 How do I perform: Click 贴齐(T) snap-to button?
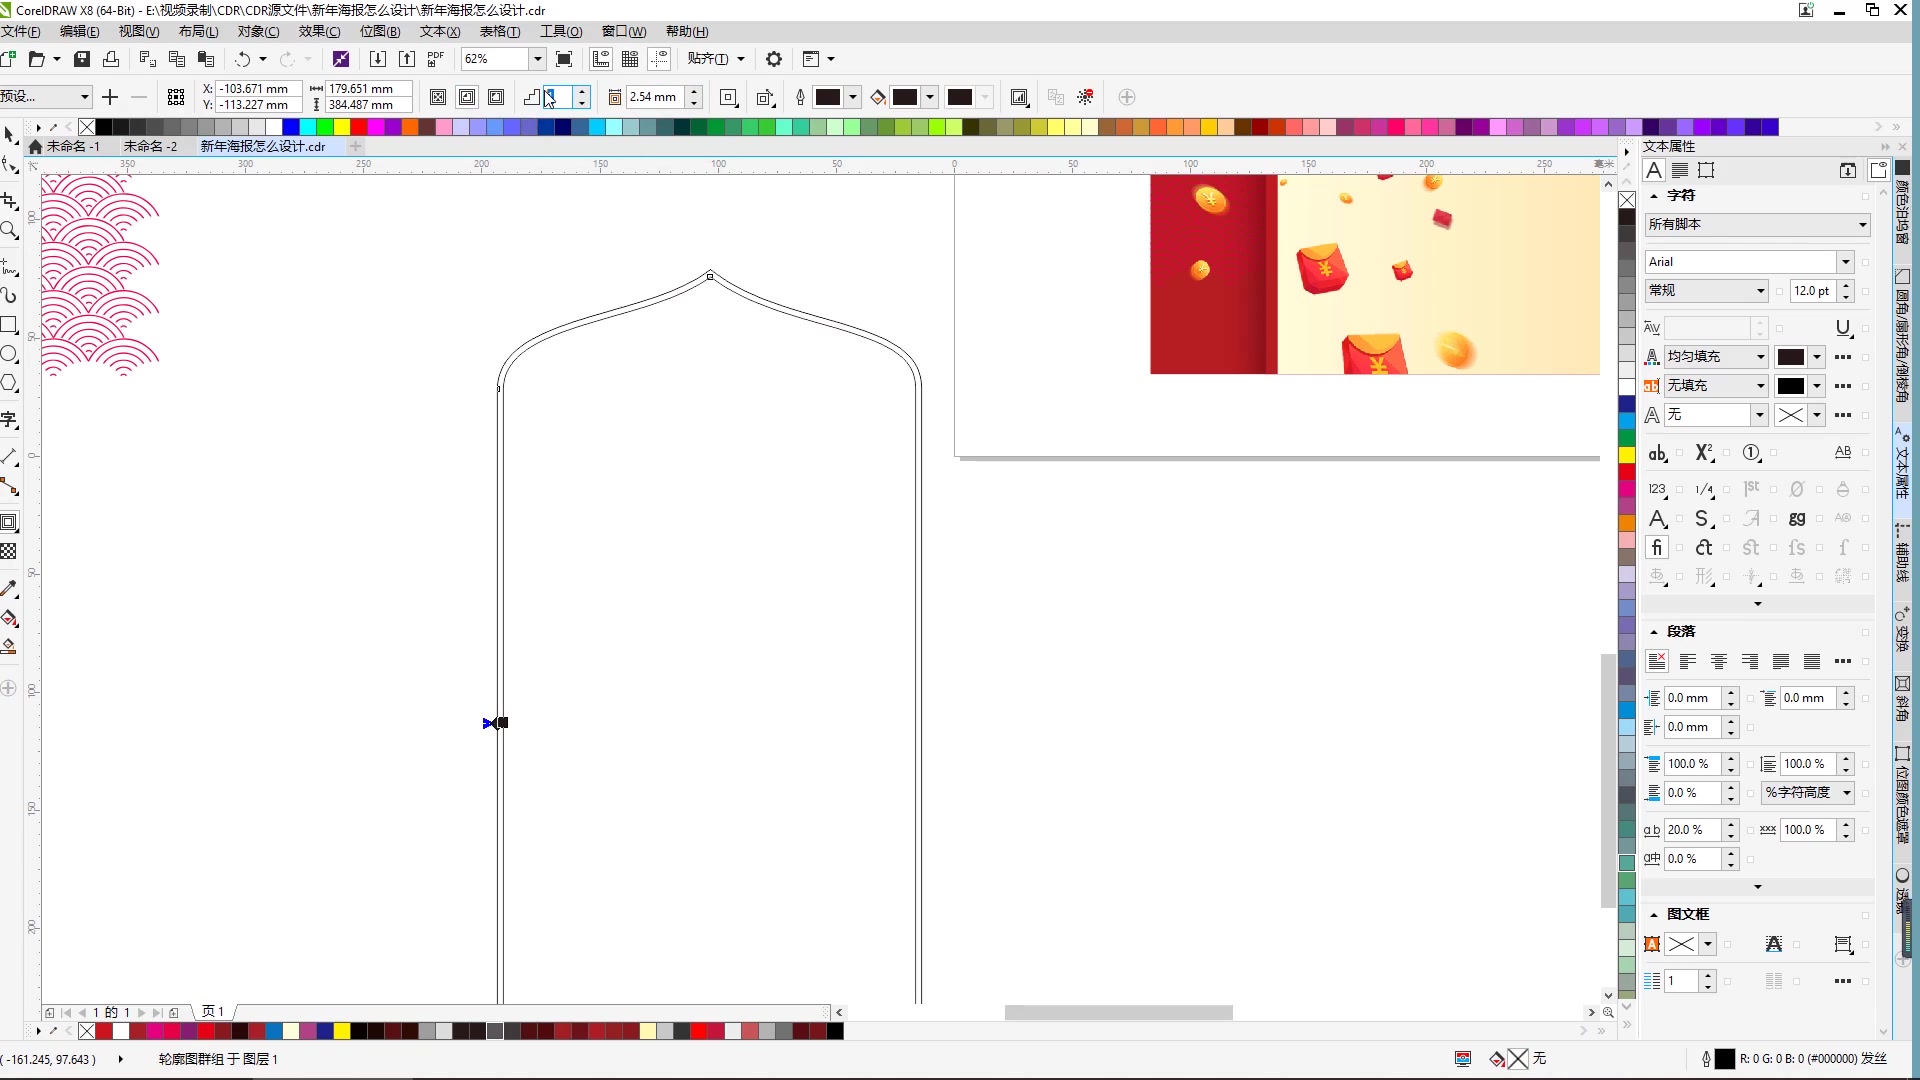pos(708,59)
